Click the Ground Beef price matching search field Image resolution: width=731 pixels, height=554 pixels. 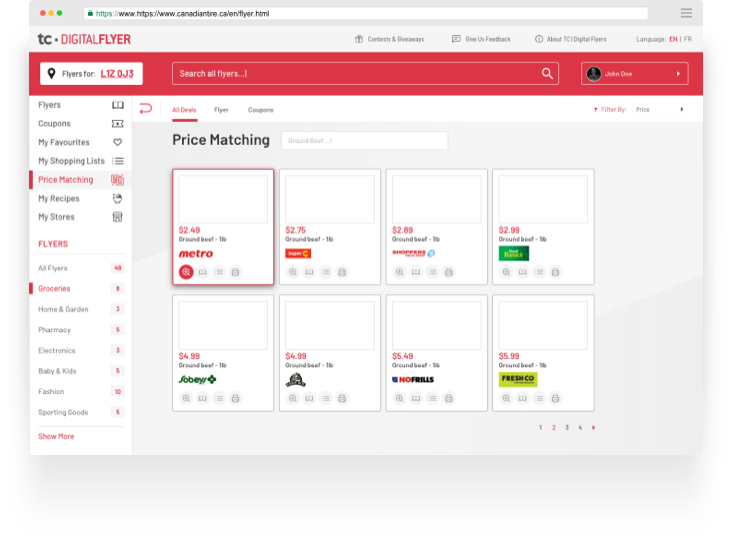(364, 141)
